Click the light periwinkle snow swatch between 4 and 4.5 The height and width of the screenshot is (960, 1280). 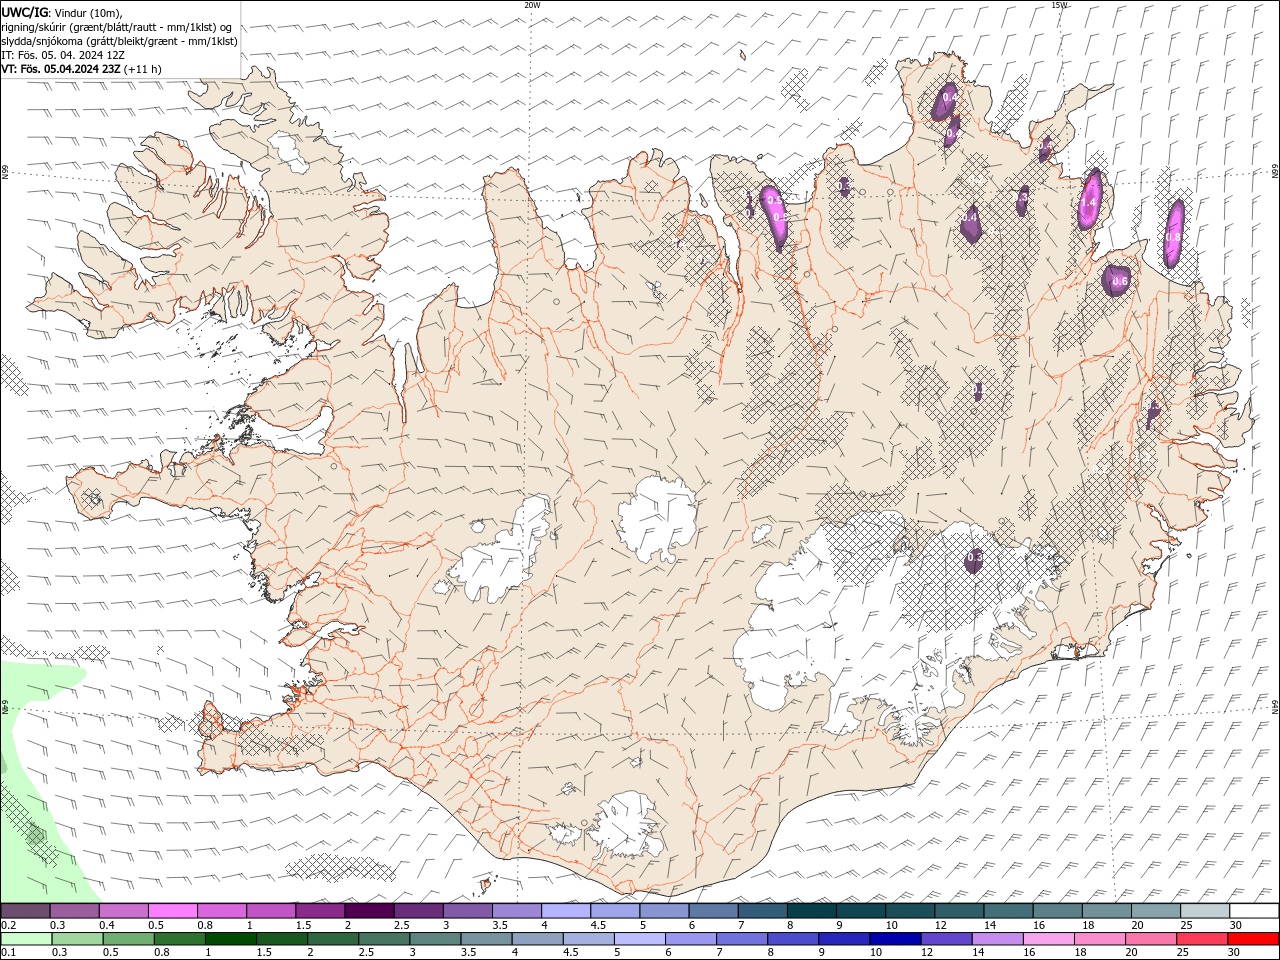pyautogui.click(x=566, y=911)
